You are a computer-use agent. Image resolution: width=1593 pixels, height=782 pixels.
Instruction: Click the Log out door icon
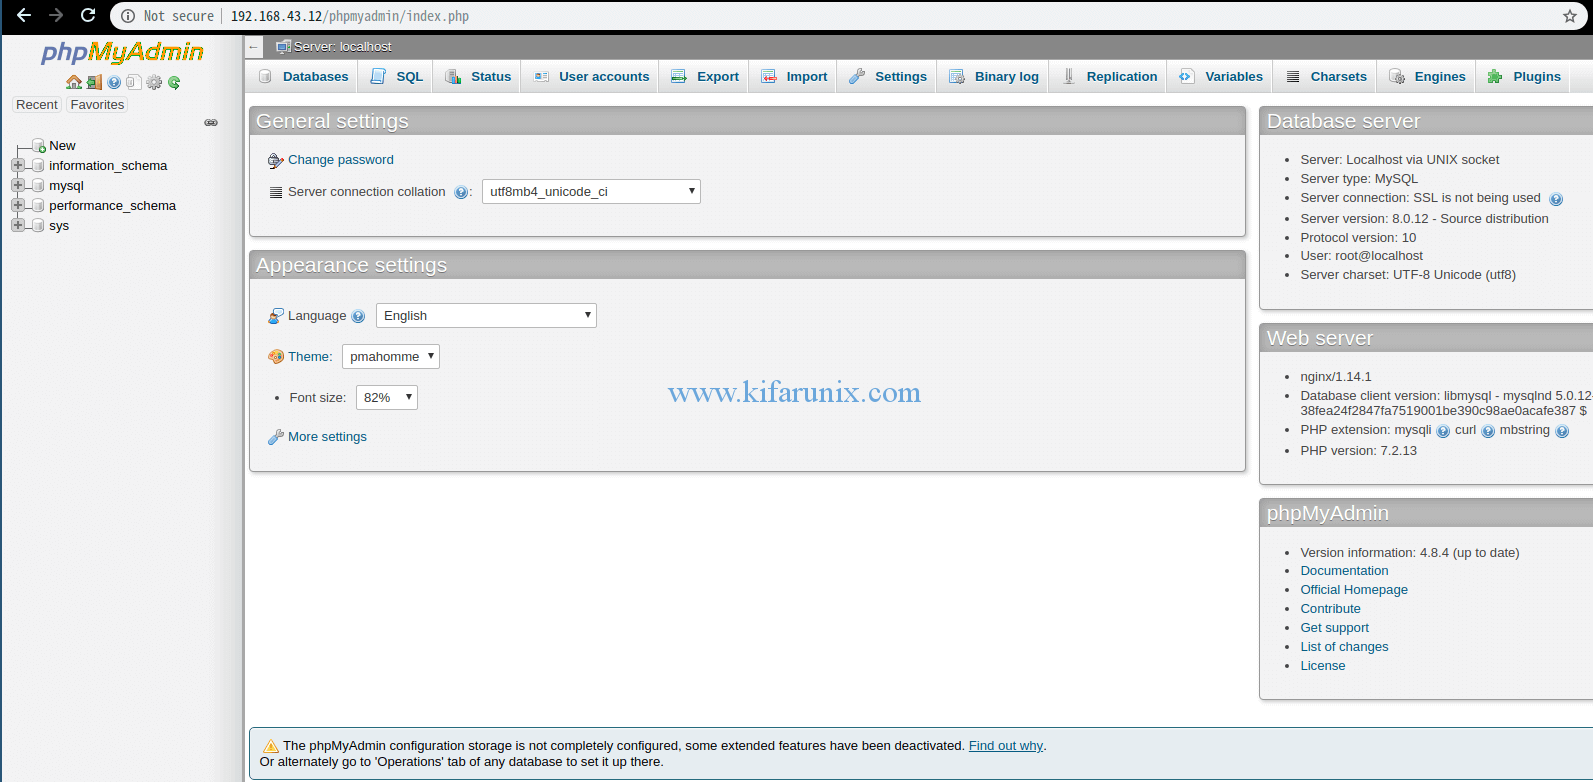pyautogui.click(x=94, y=82)
